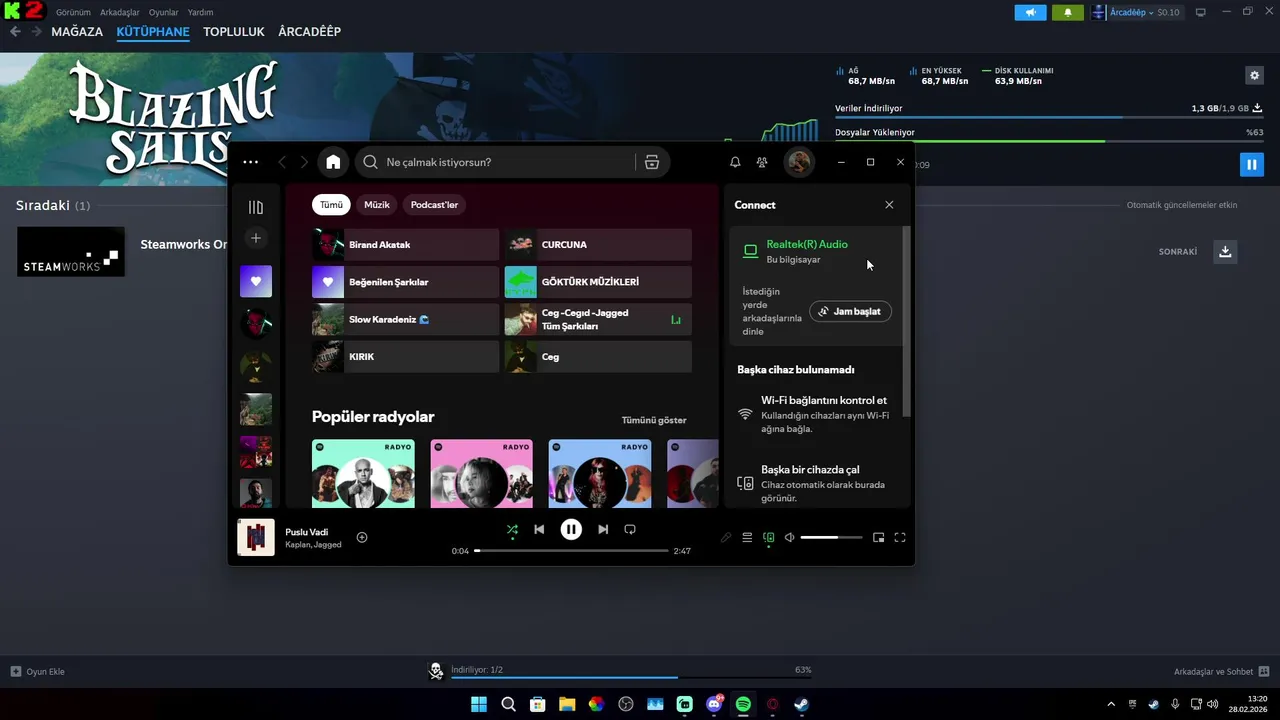Screen dimensions: 1280x720
Task: Pause the current song
Action: coord(571,529)
